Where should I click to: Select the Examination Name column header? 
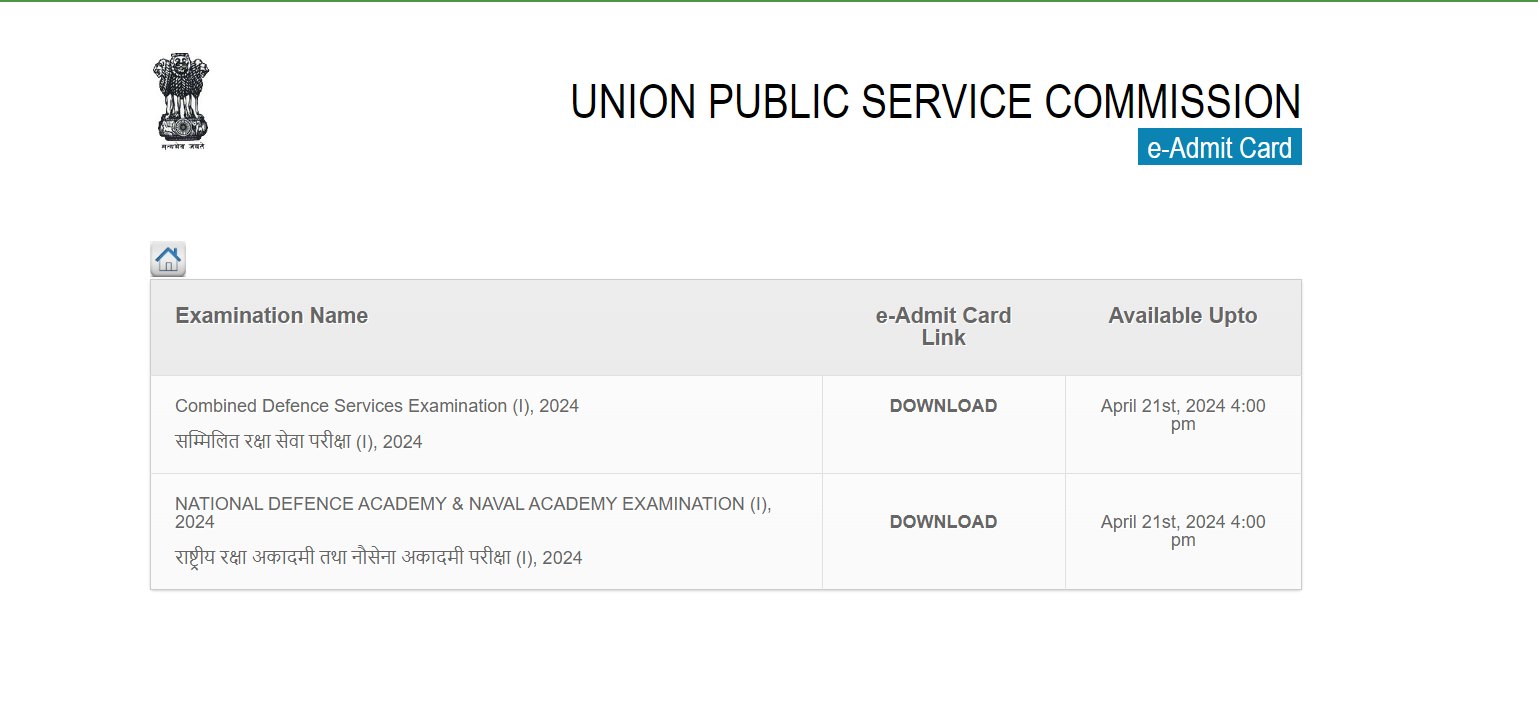pos(272,316)
